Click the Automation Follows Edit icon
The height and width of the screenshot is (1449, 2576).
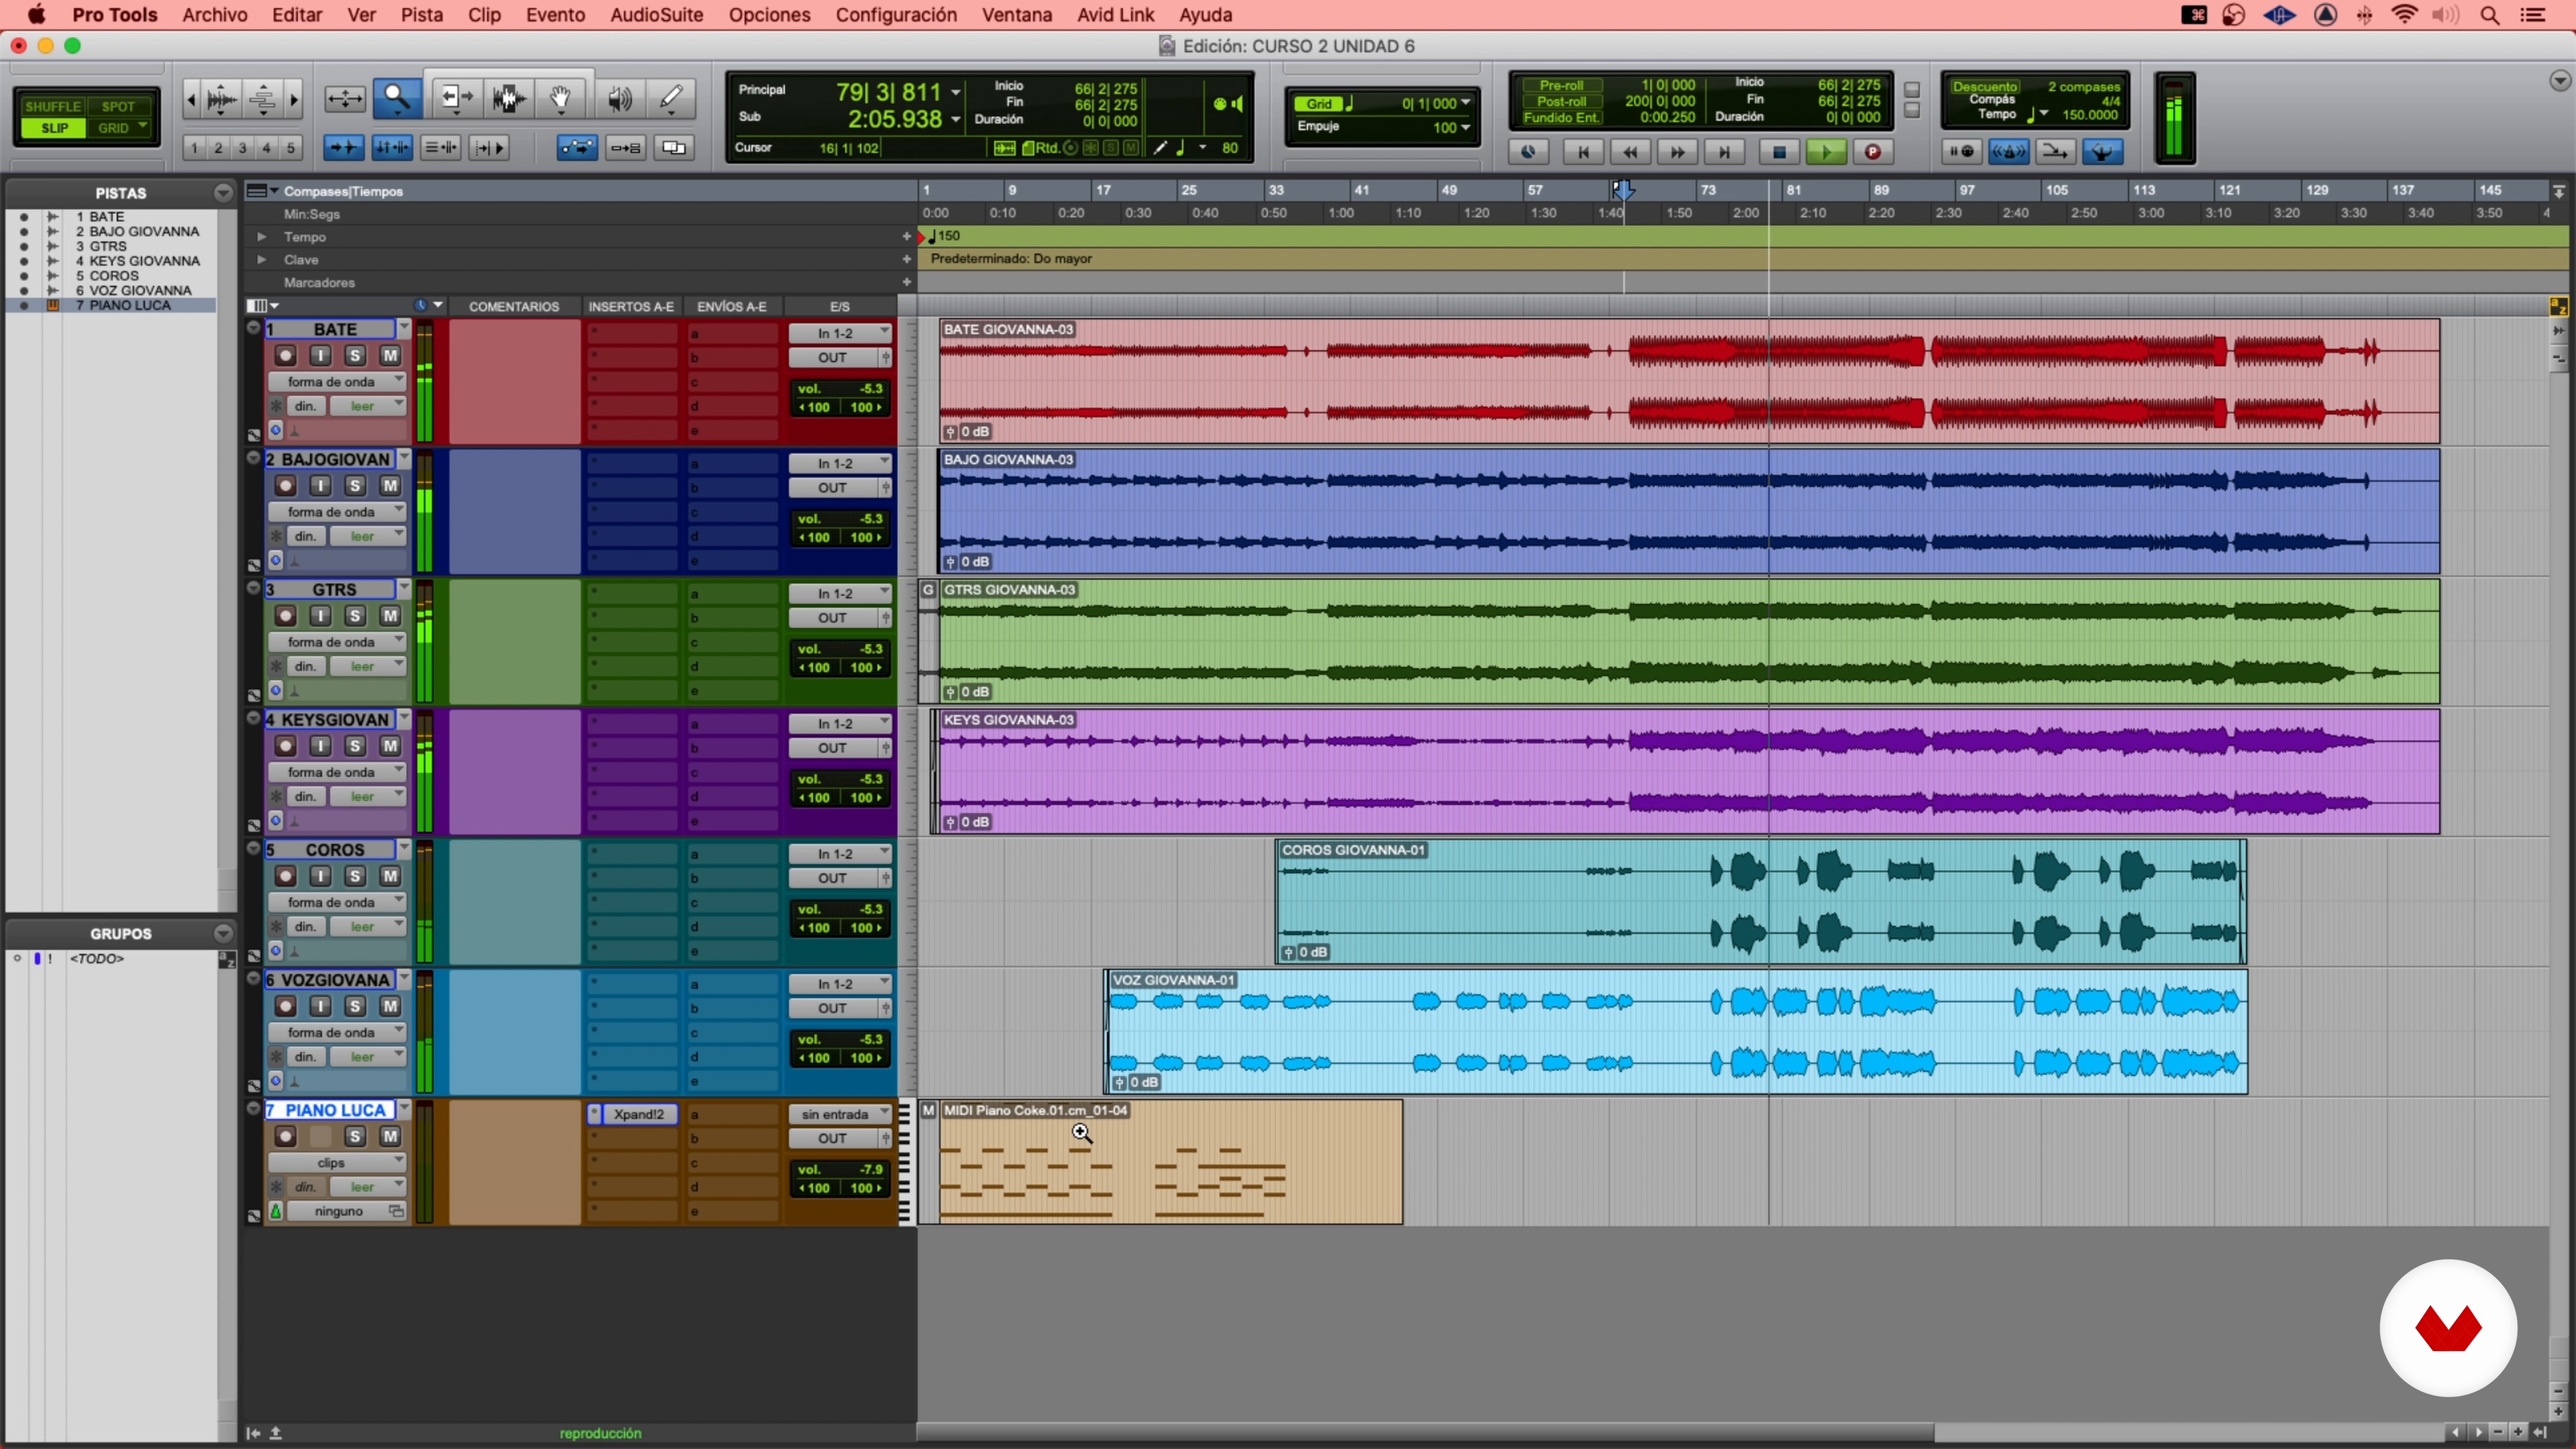point(578,148)
